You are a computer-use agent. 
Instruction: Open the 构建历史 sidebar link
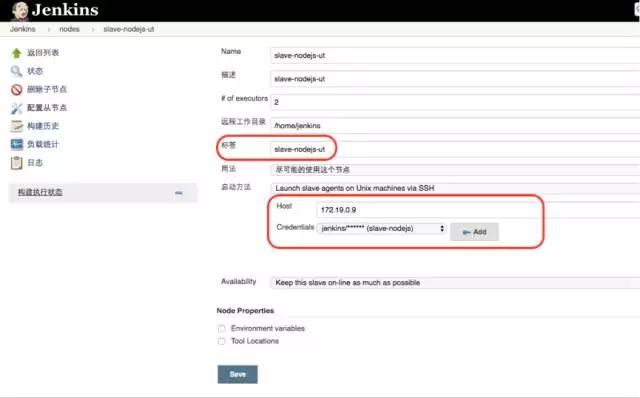point(43,126)
